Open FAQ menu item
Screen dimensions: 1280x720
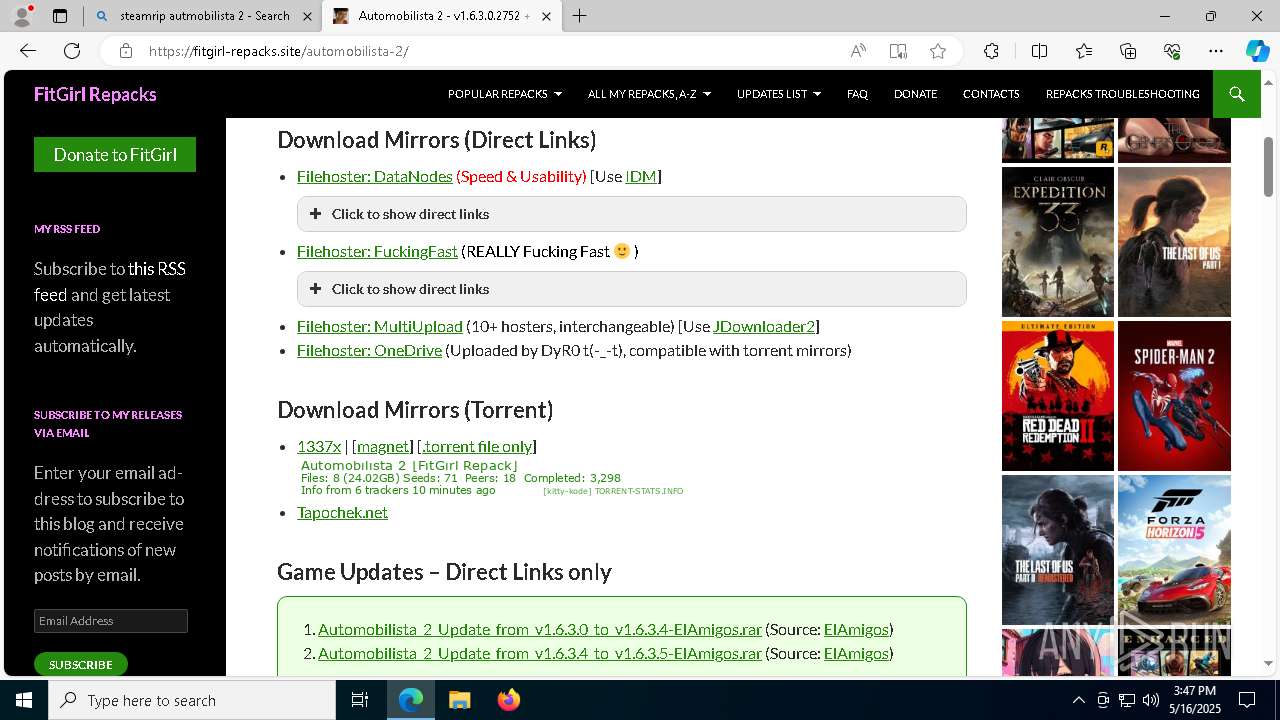[857, 94]
